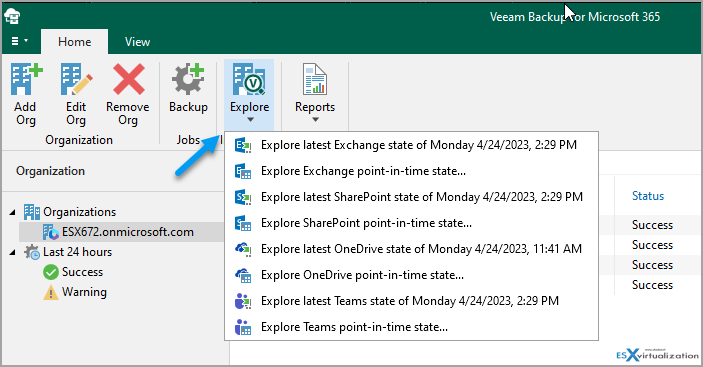Click the Add Org ribbon icon
703x367 pixels.
pyautogui.click(x=26, y=79)
